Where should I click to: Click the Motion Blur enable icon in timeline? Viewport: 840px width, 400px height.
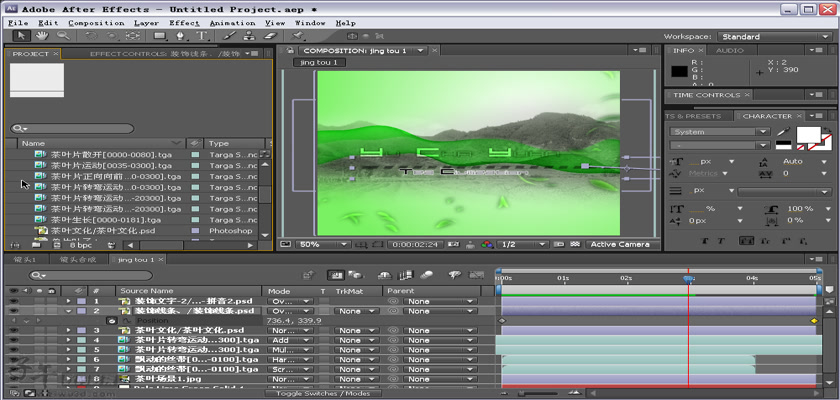[426, 275]
